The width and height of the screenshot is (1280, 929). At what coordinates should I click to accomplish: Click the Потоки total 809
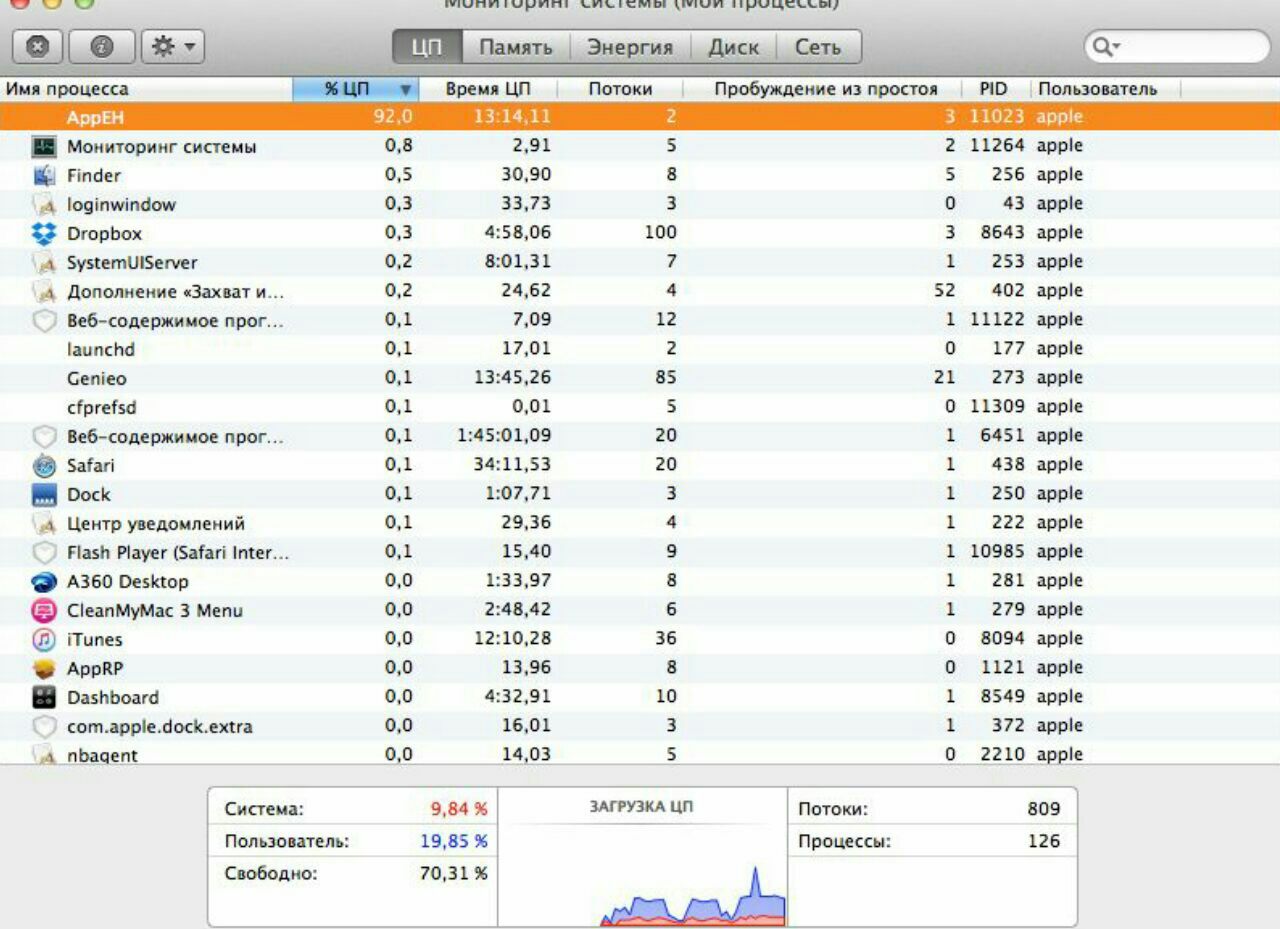pyautogui.click(x=1044, y=809)
